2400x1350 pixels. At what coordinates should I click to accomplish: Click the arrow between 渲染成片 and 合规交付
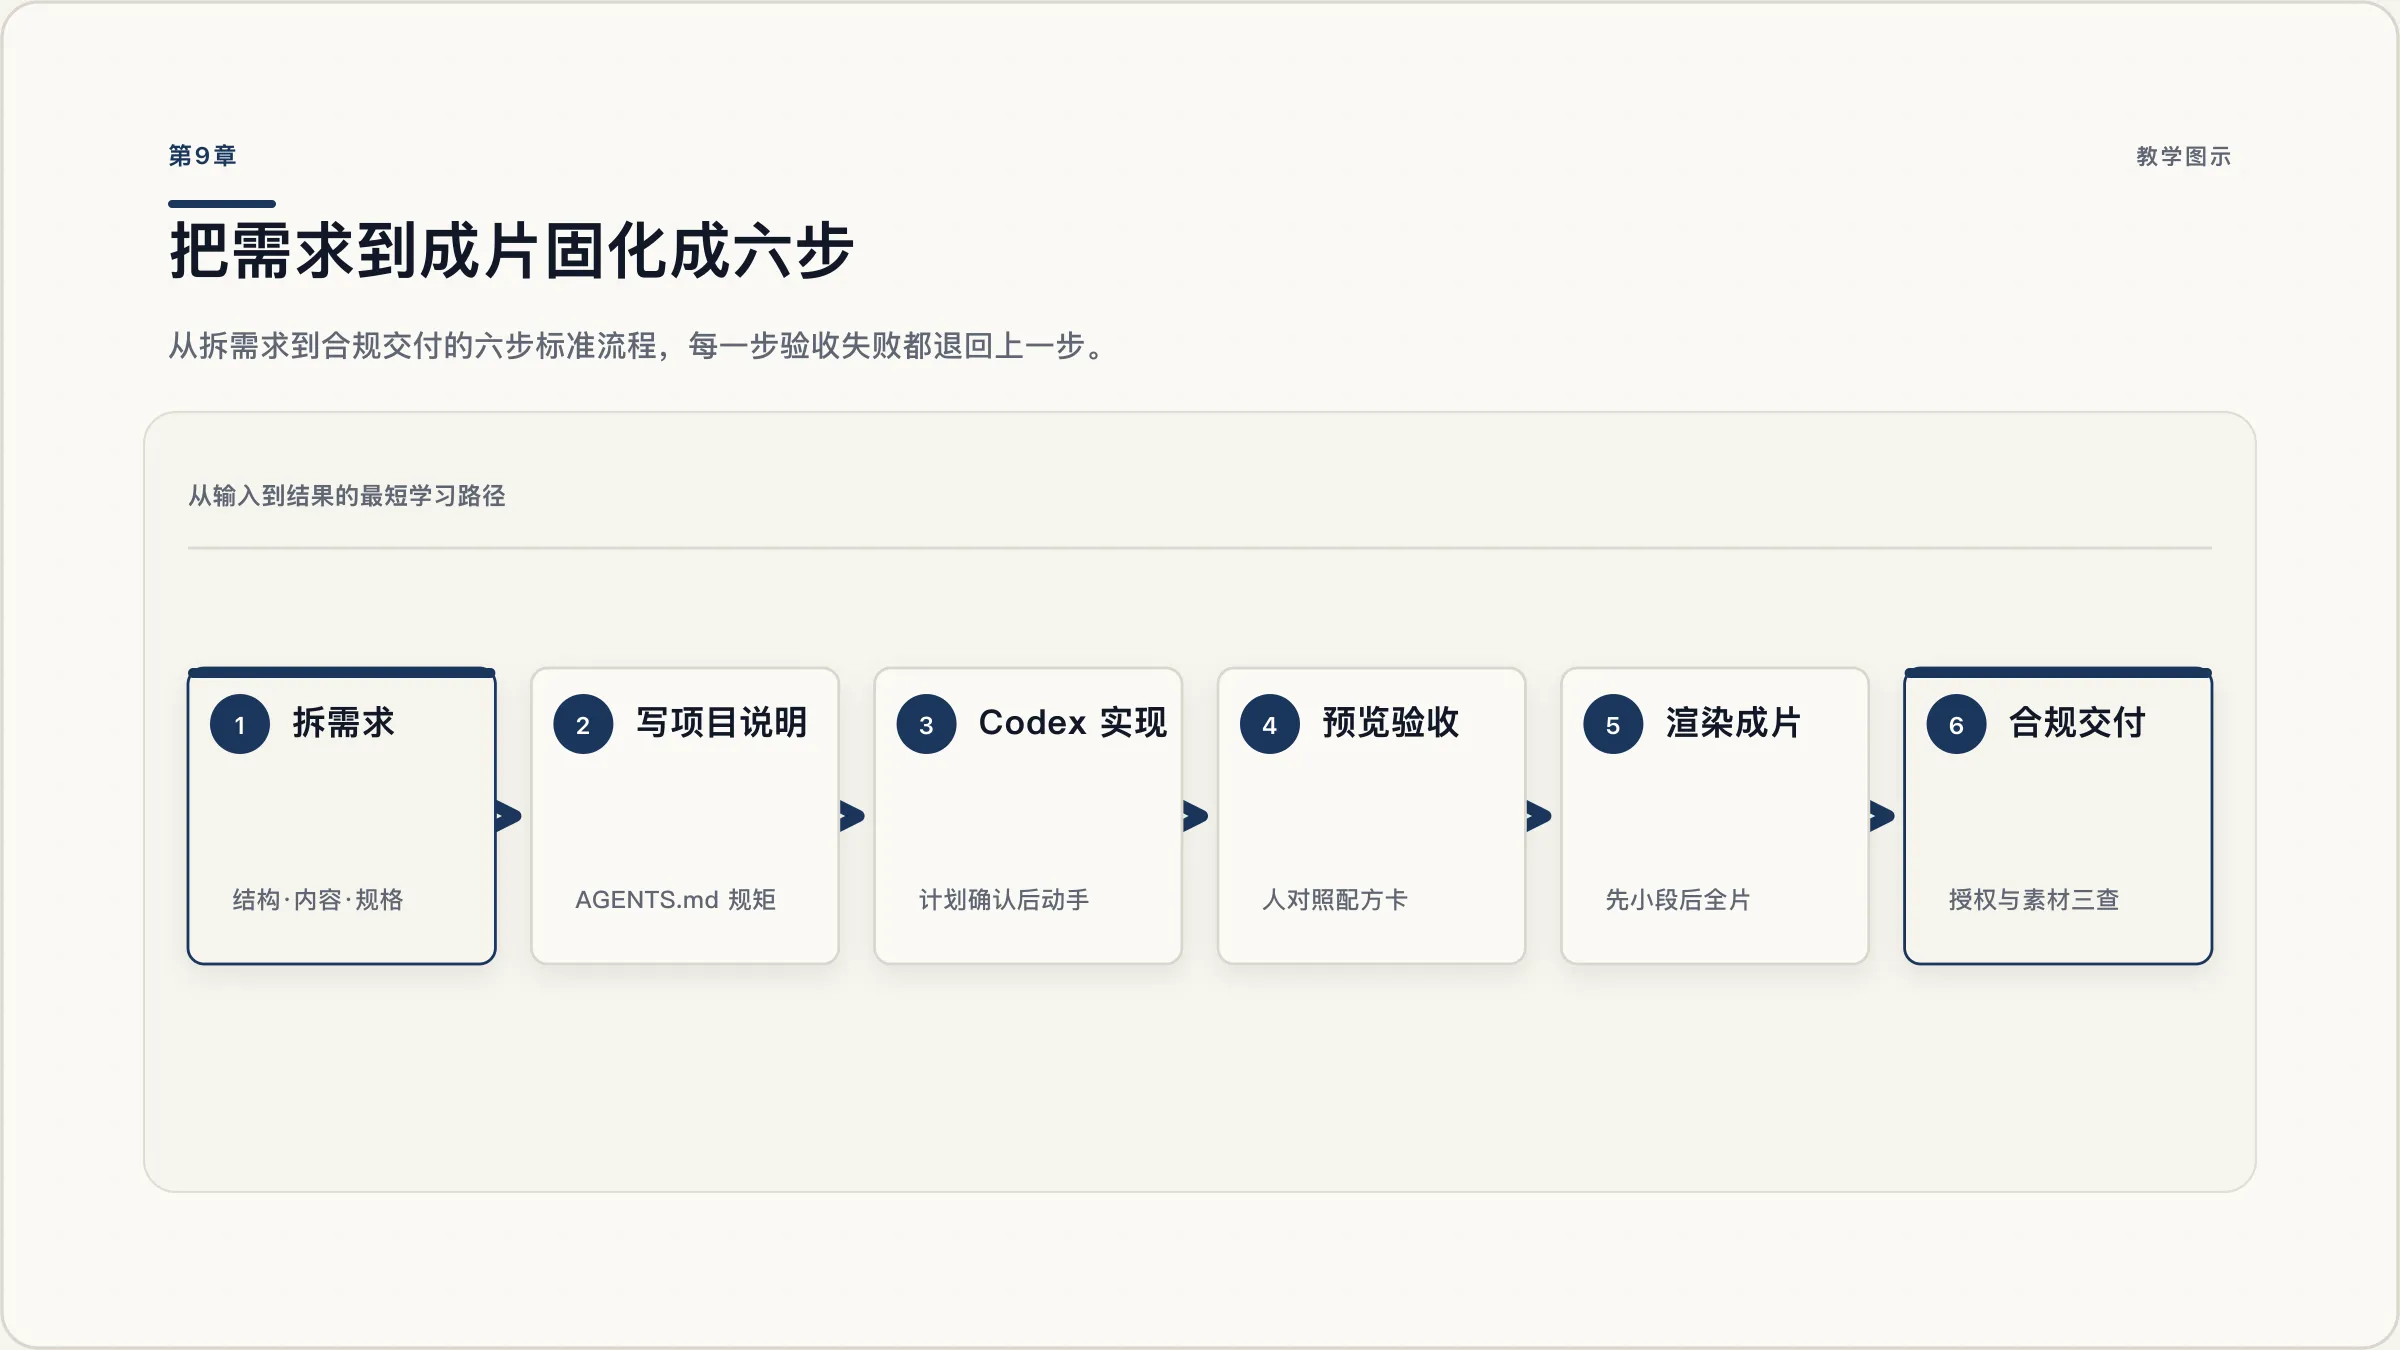pyautogui.click(x=1882, y=816)
